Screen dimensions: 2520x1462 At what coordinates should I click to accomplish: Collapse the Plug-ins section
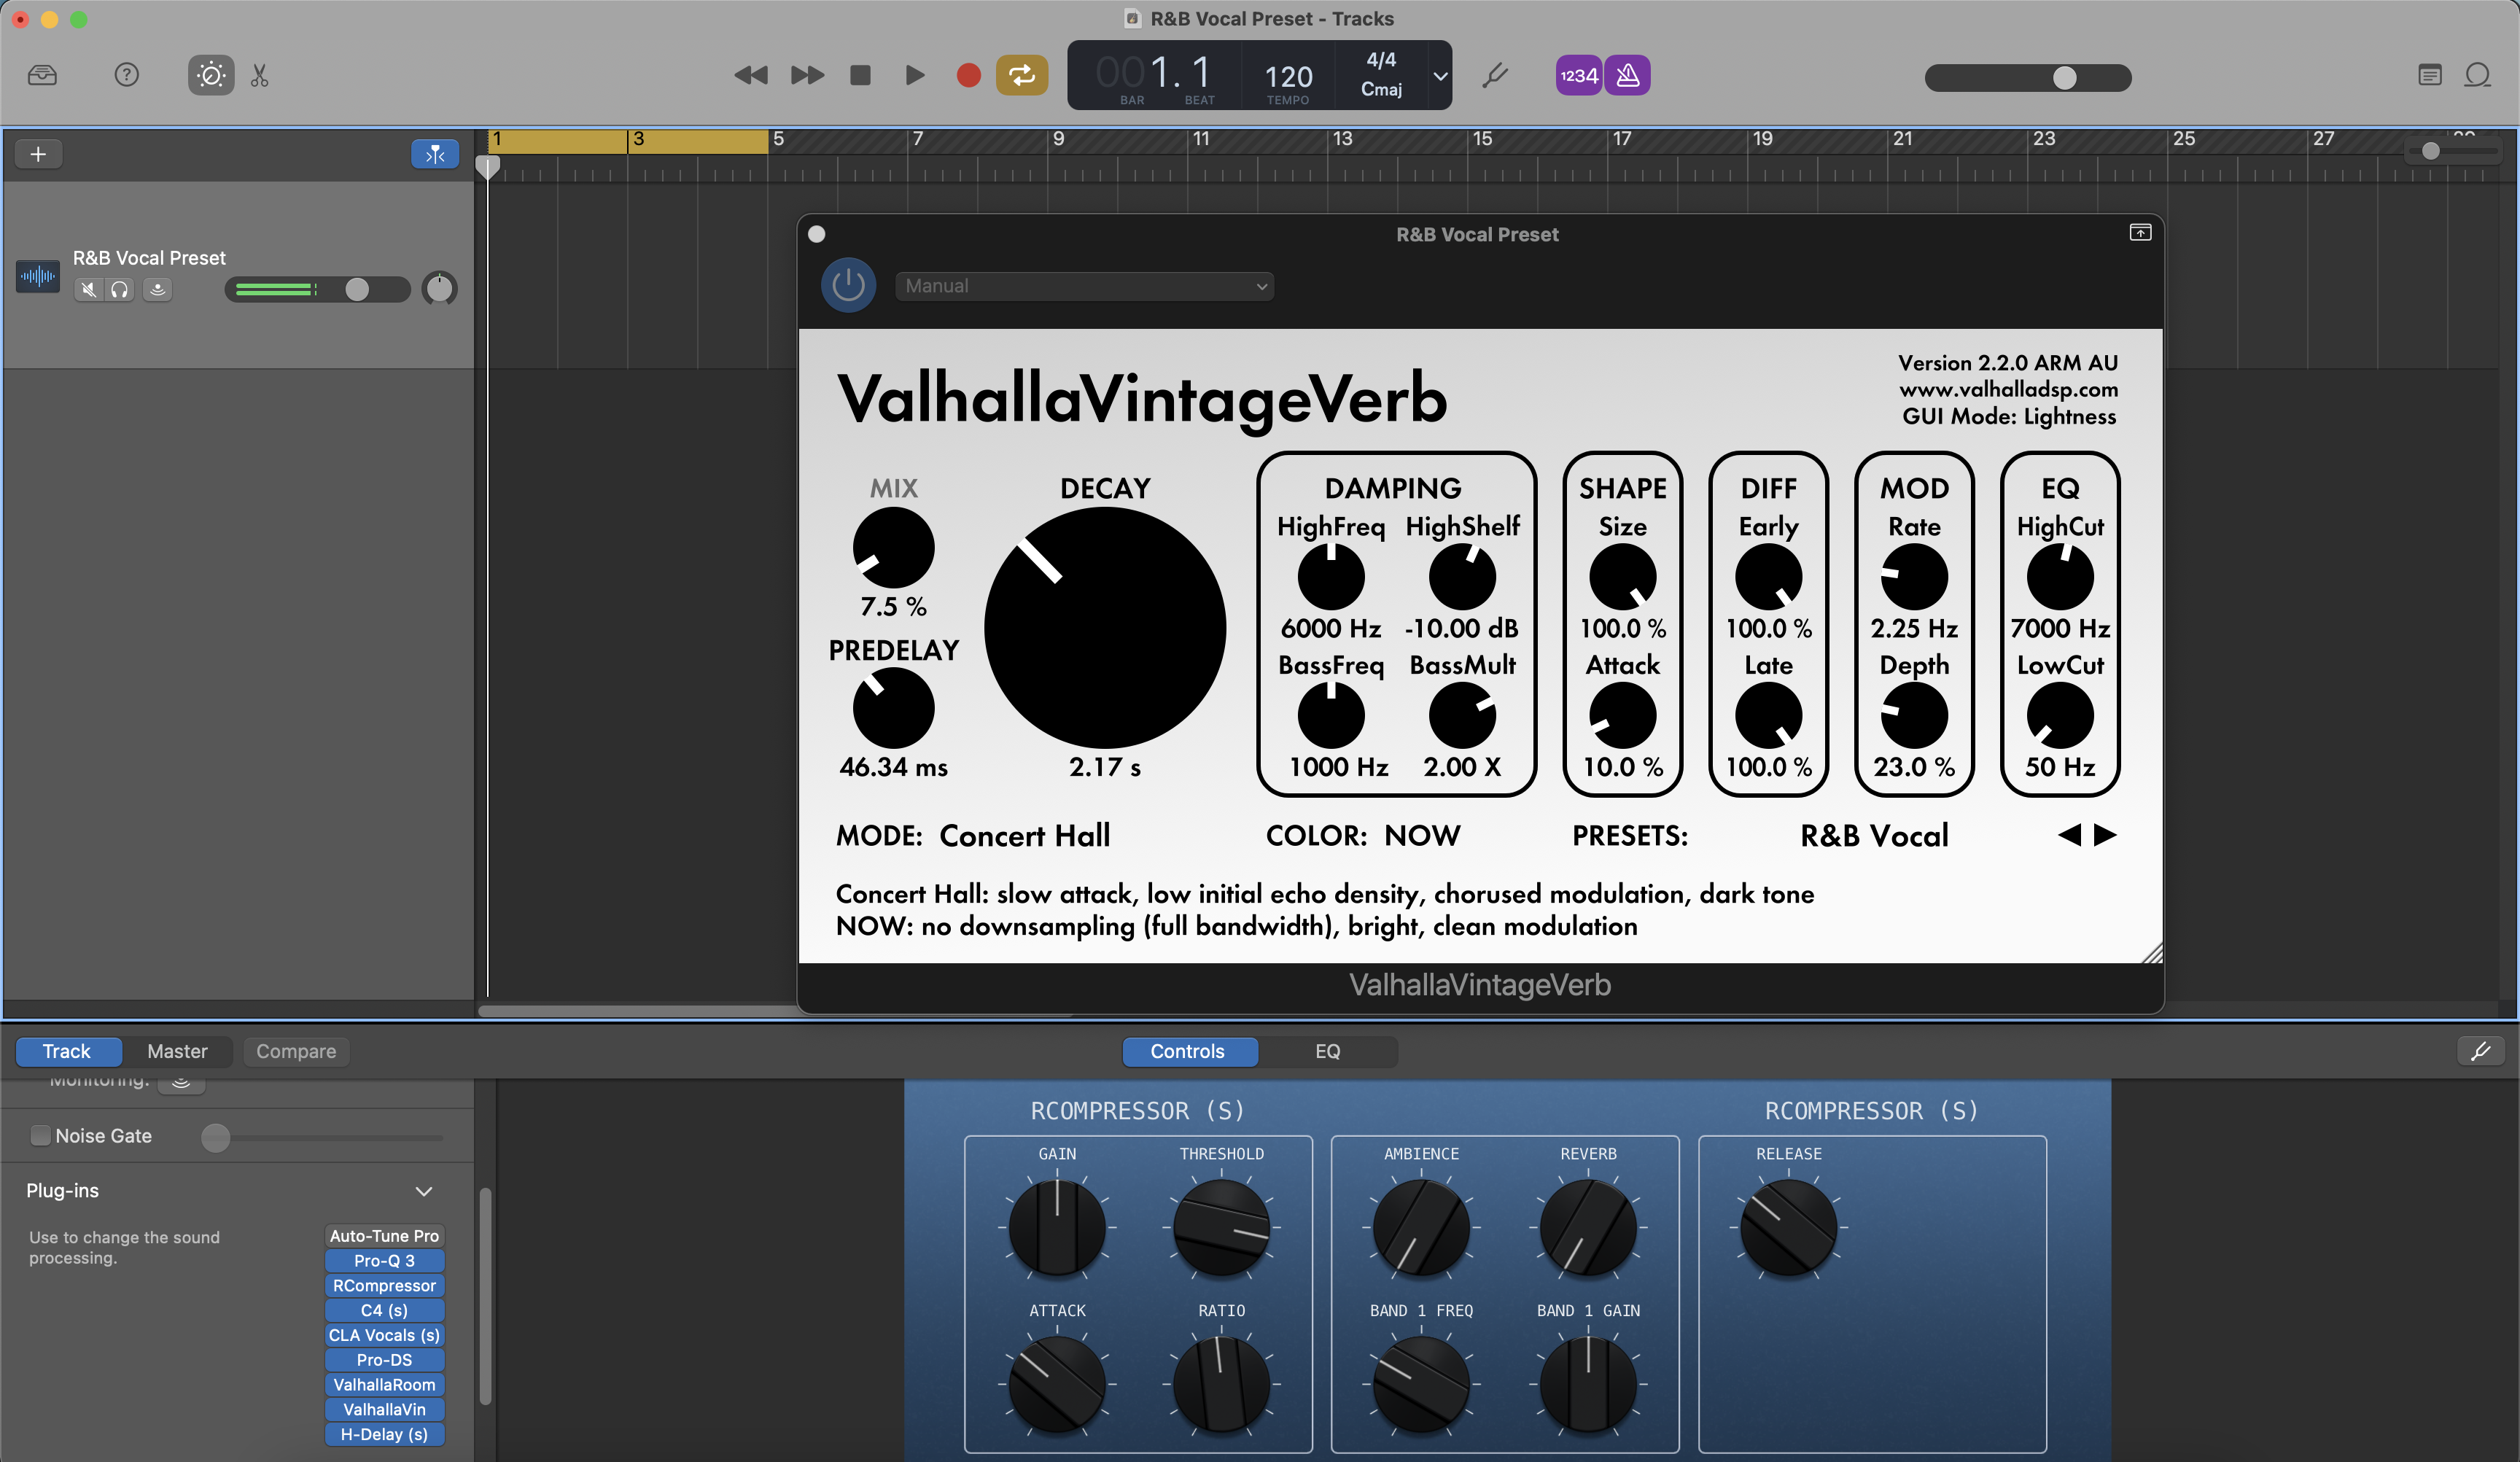(423, 1191)
